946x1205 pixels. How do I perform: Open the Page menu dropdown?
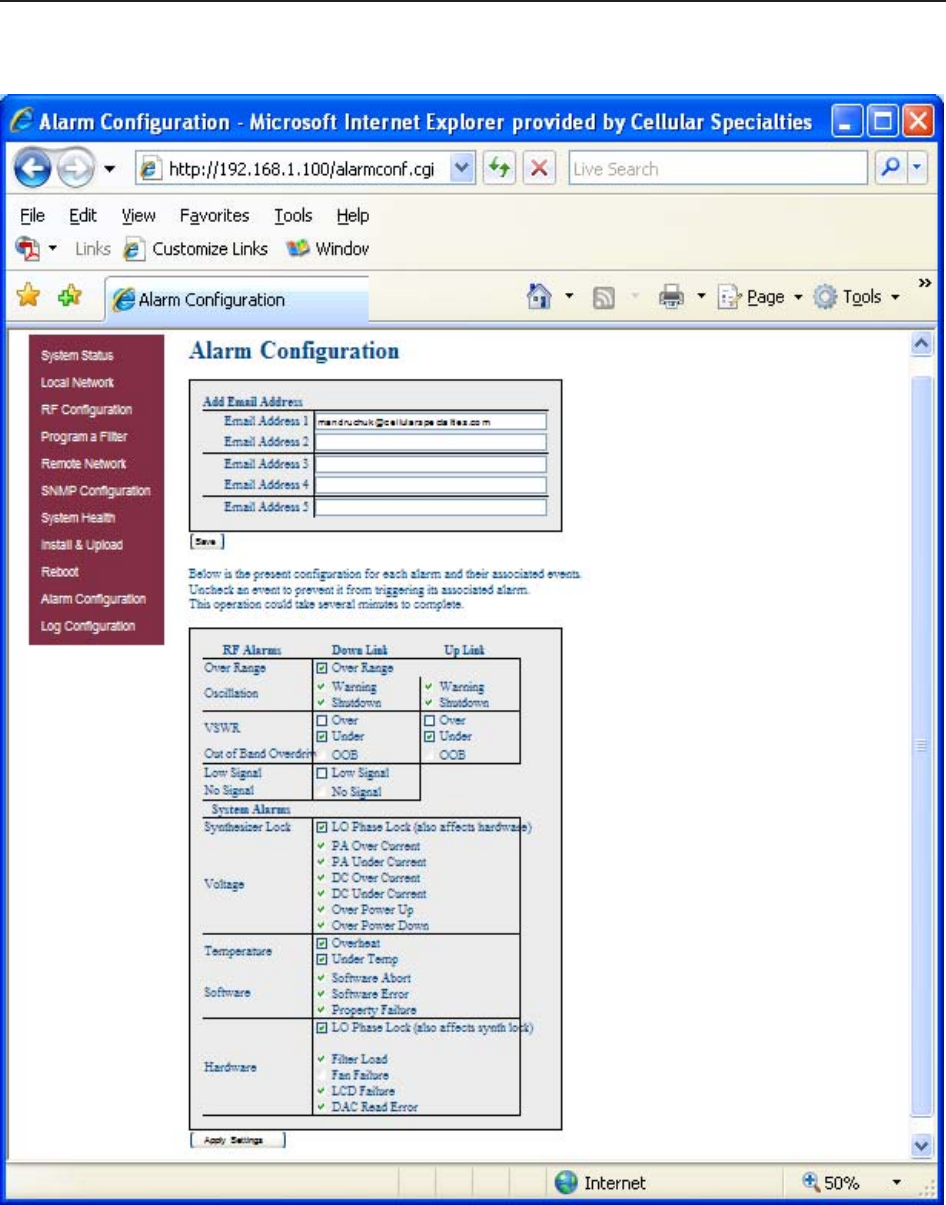click(x=759, y=297)
